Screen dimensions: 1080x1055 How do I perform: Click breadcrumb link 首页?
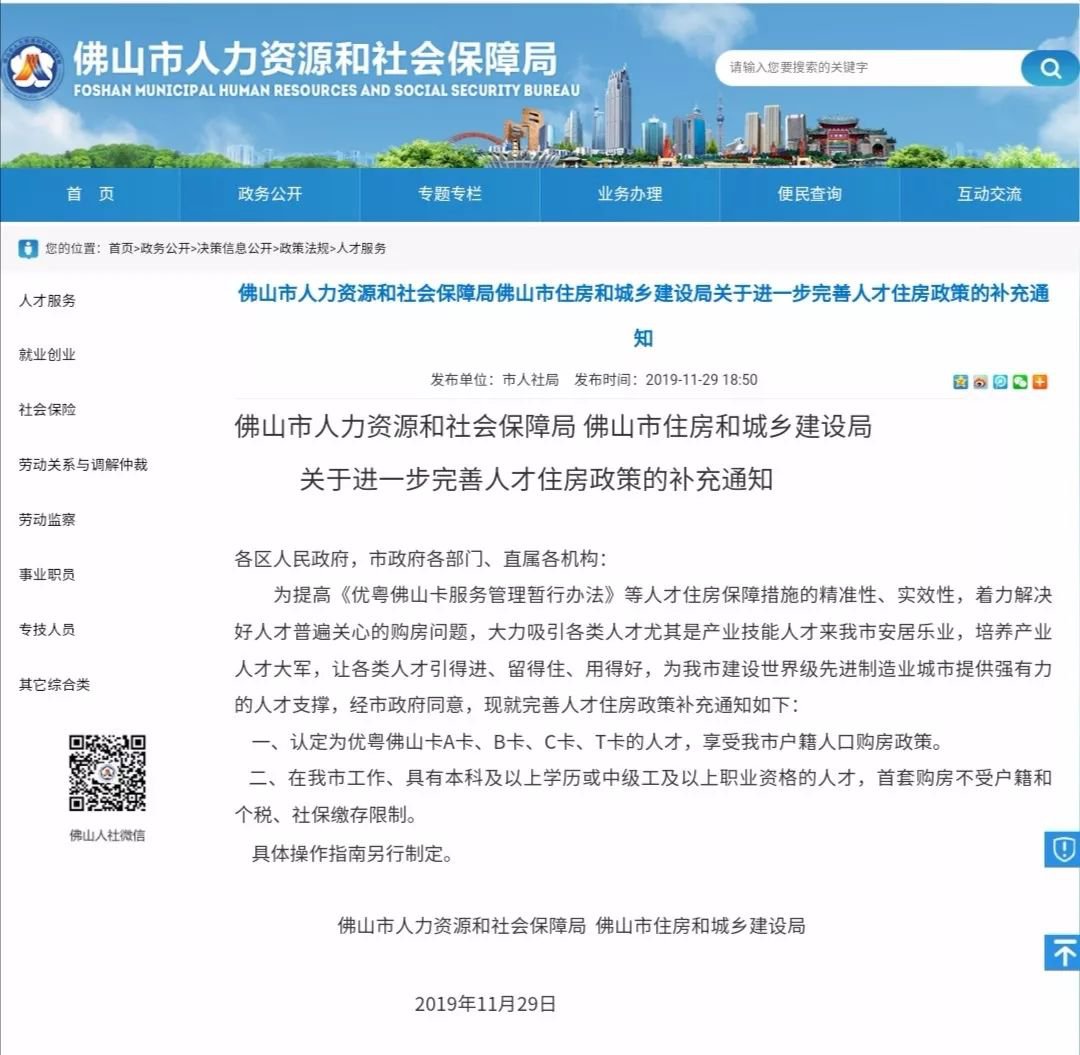coord(121,249)
